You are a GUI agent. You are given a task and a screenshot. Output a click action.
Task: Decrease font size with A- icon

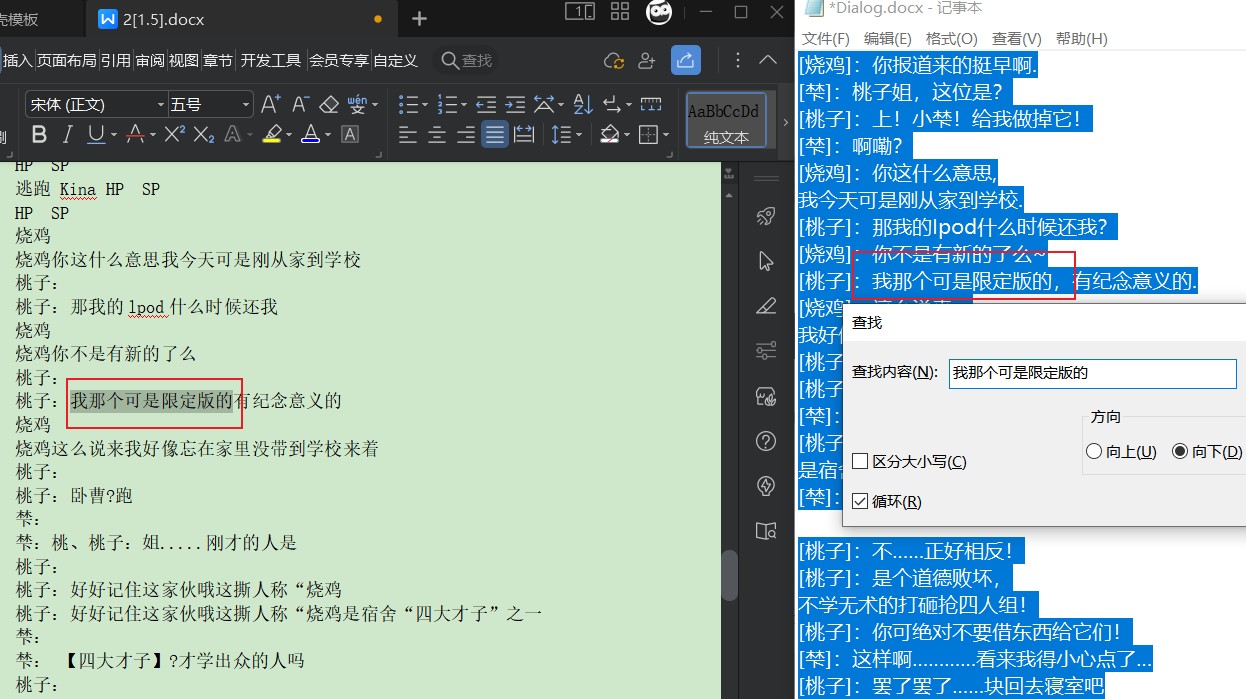click(300, 104)
